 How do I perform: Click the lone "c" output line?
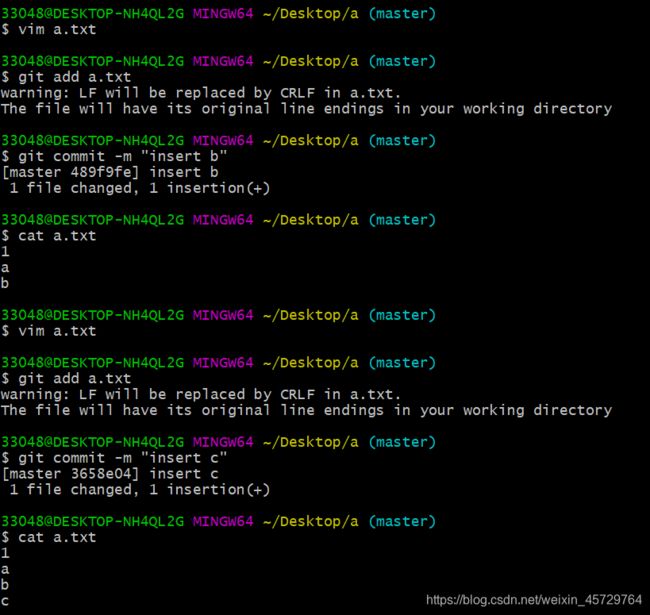[5, 601]
